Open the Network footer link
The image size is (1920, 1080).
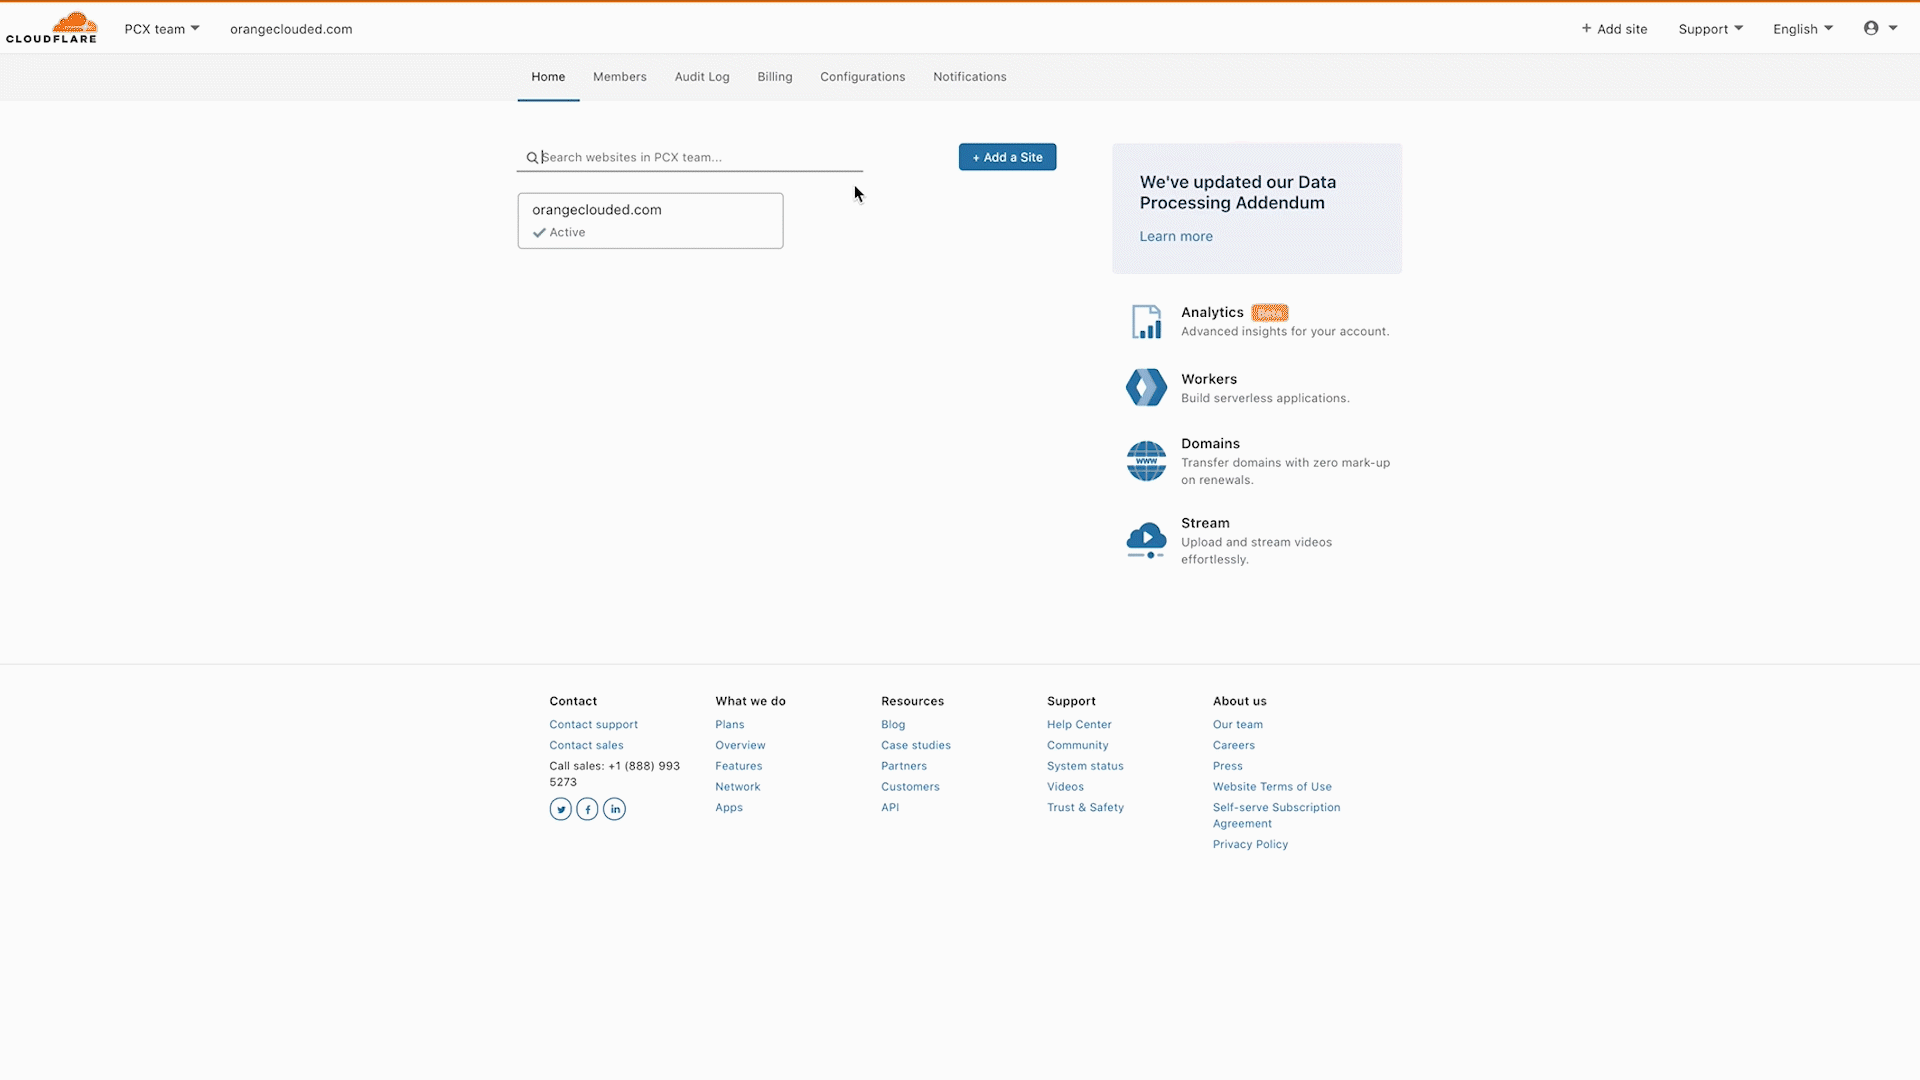point(737,787)
